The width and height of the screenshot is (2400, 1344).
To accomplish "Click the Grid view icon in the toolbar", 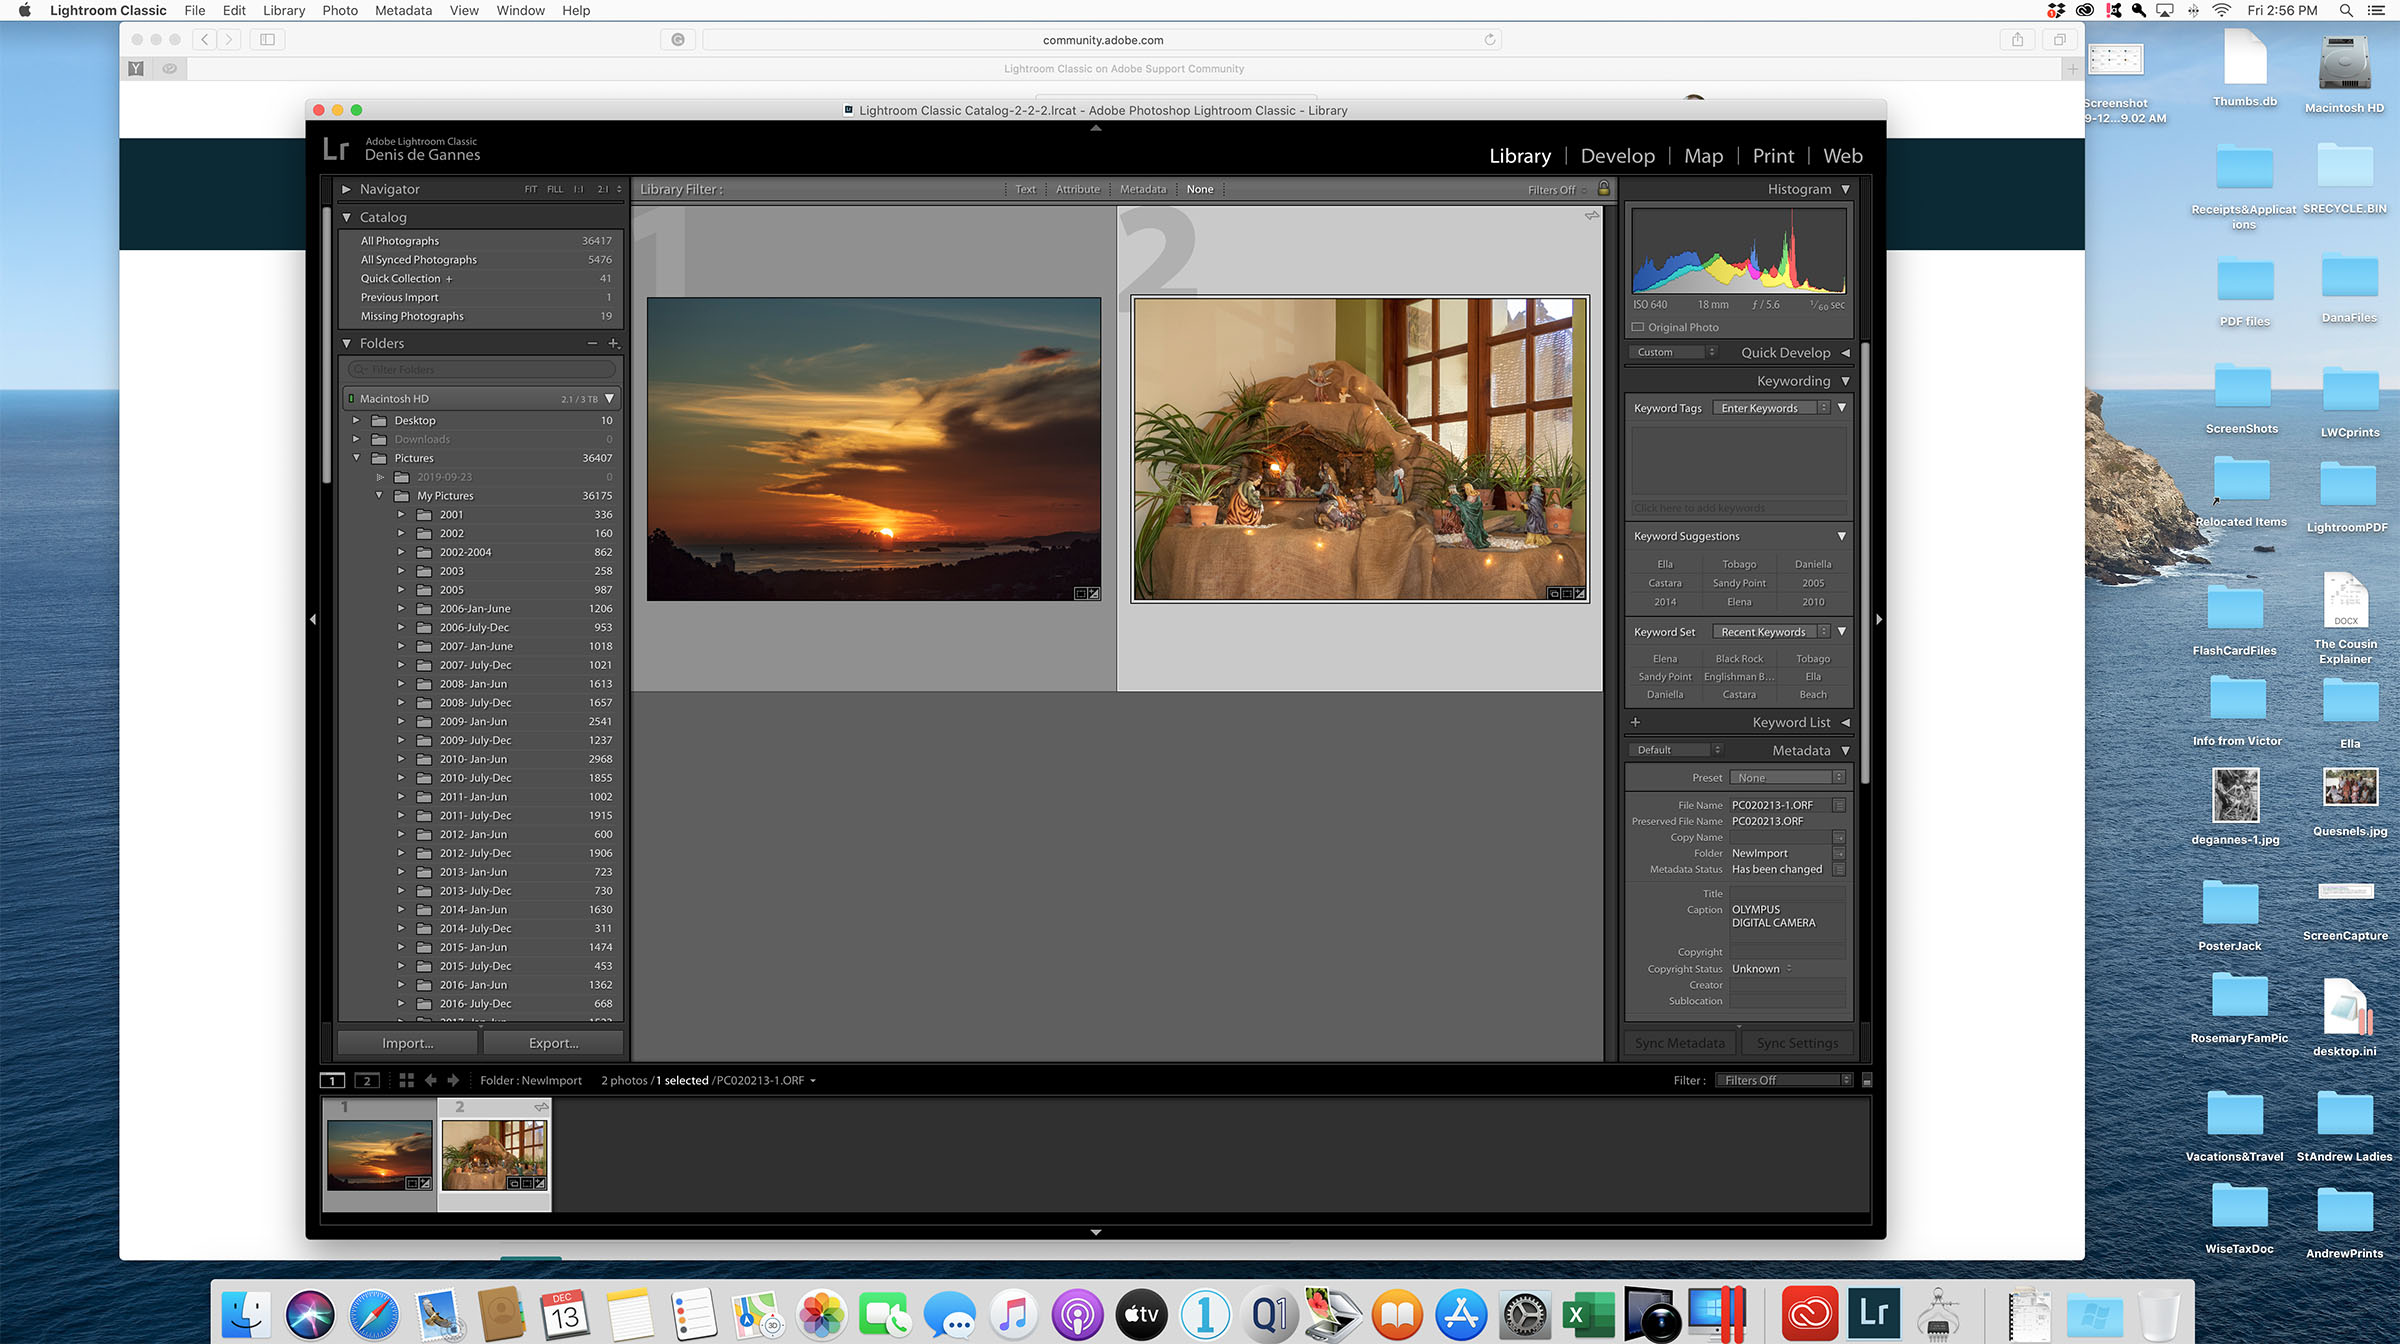I will [x=406, y=1081].
